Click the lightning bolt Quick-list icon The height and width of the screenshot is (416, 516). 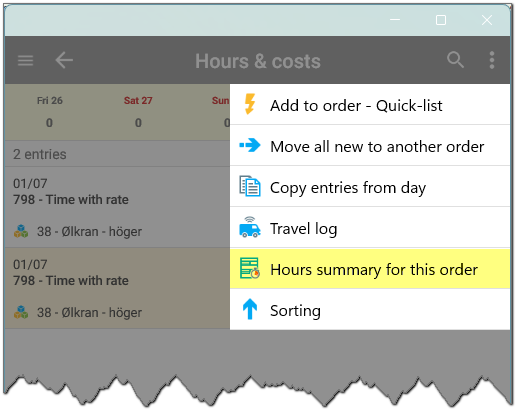(250, 104)
